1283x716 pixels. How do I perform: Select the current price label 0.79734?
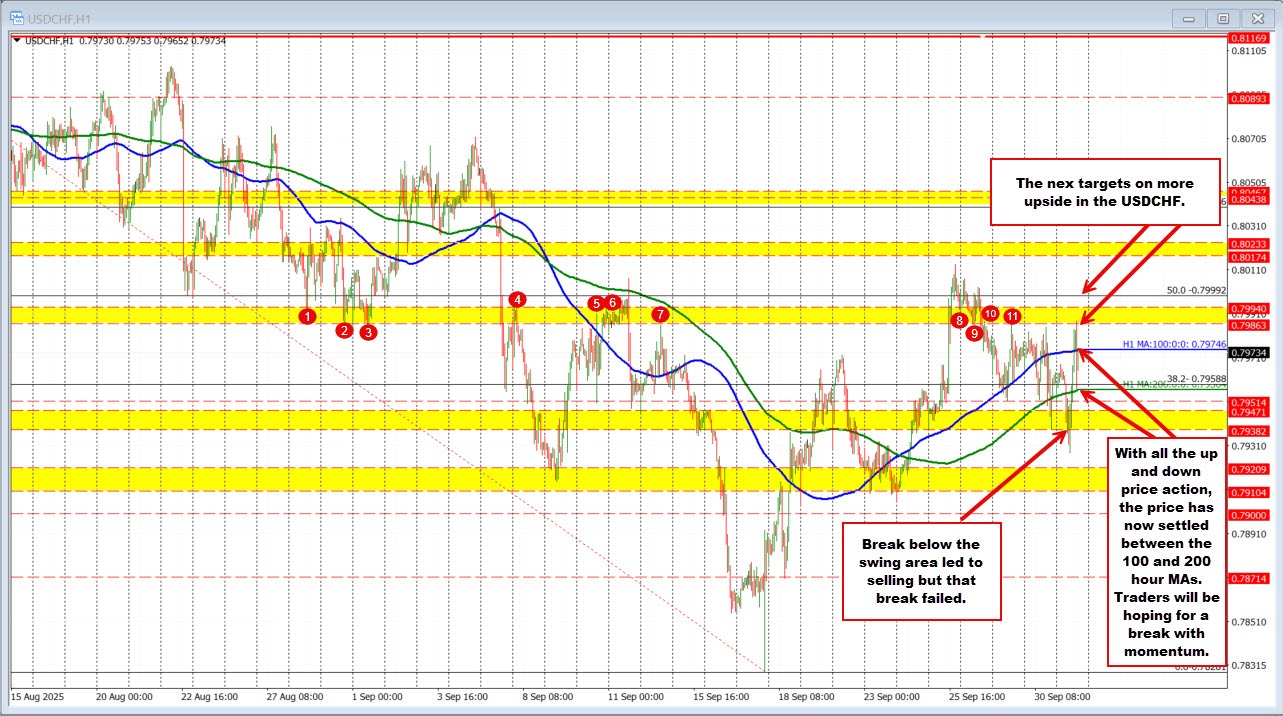[x=1249, y=352]
